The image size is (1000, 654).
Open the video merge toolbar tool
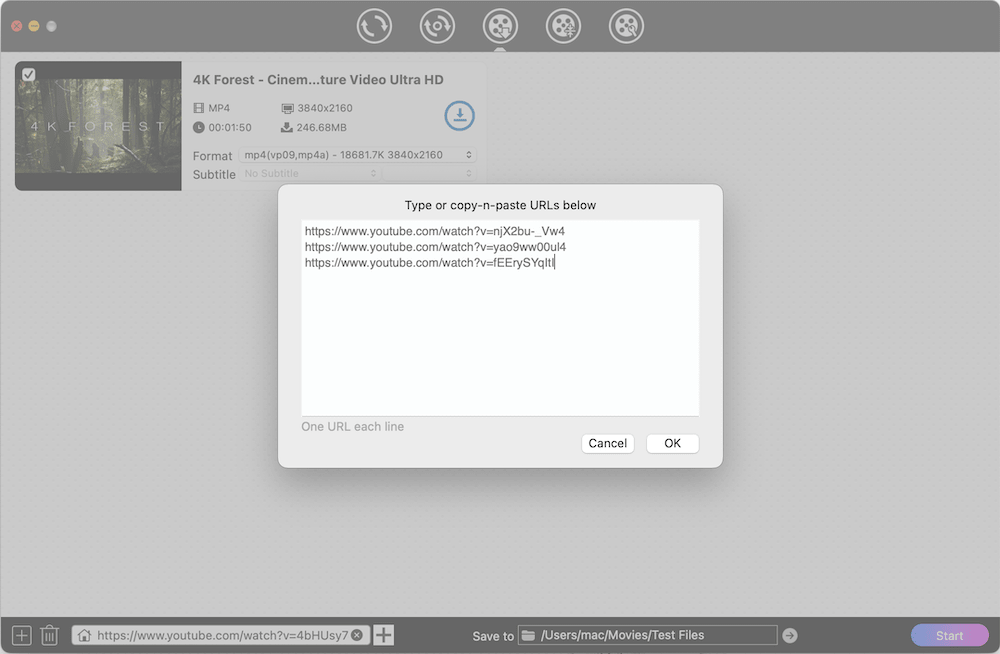click(563, 26)
